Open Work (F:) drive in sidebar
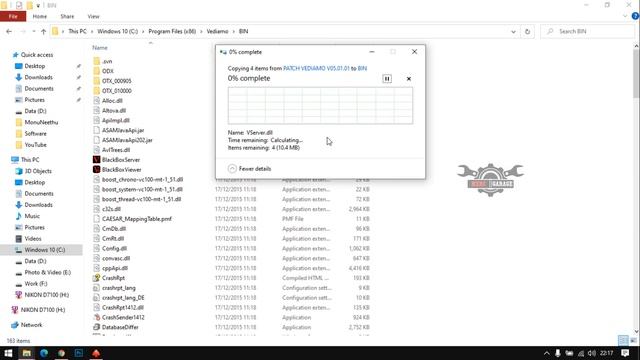This screenshot has width=640, height=360. pos(36,283)
